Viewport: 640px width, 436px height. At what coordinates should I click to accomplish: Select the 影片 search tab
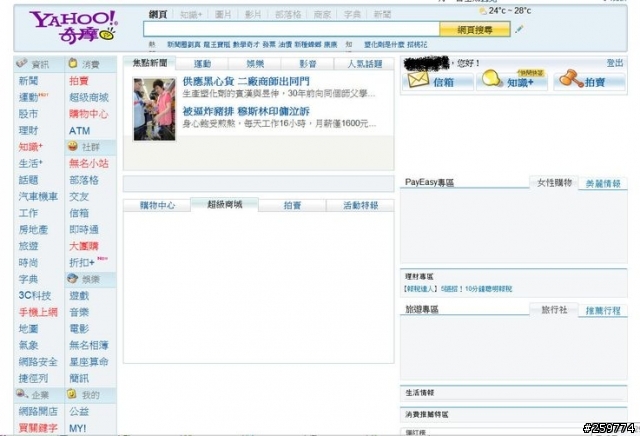(253, 15)
